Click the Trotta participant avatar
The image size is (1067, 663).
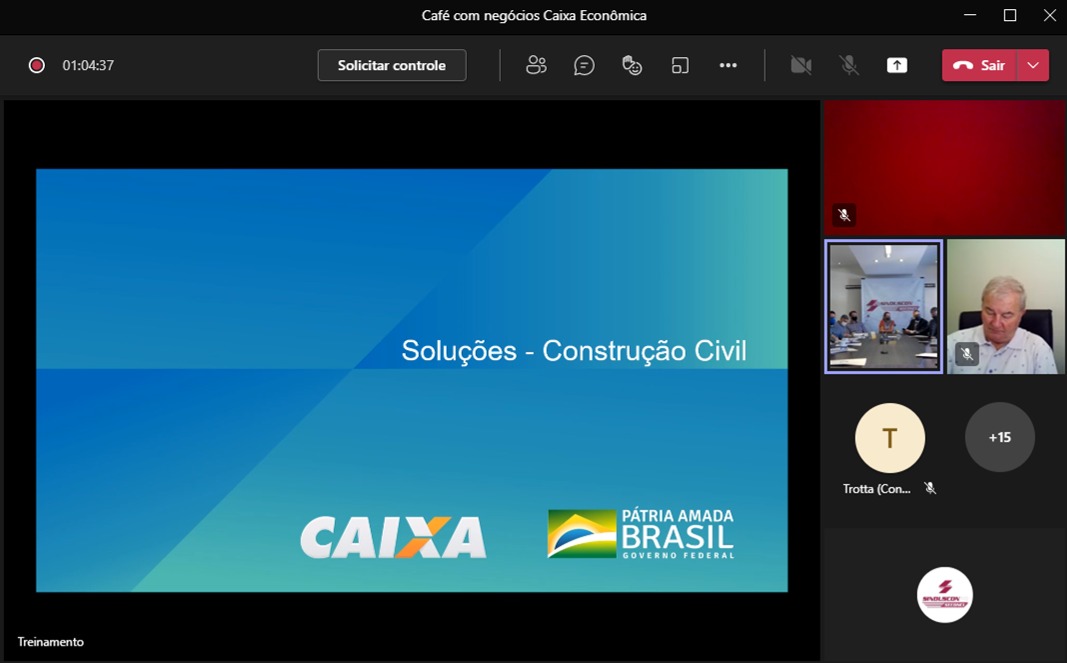[889, 438]
